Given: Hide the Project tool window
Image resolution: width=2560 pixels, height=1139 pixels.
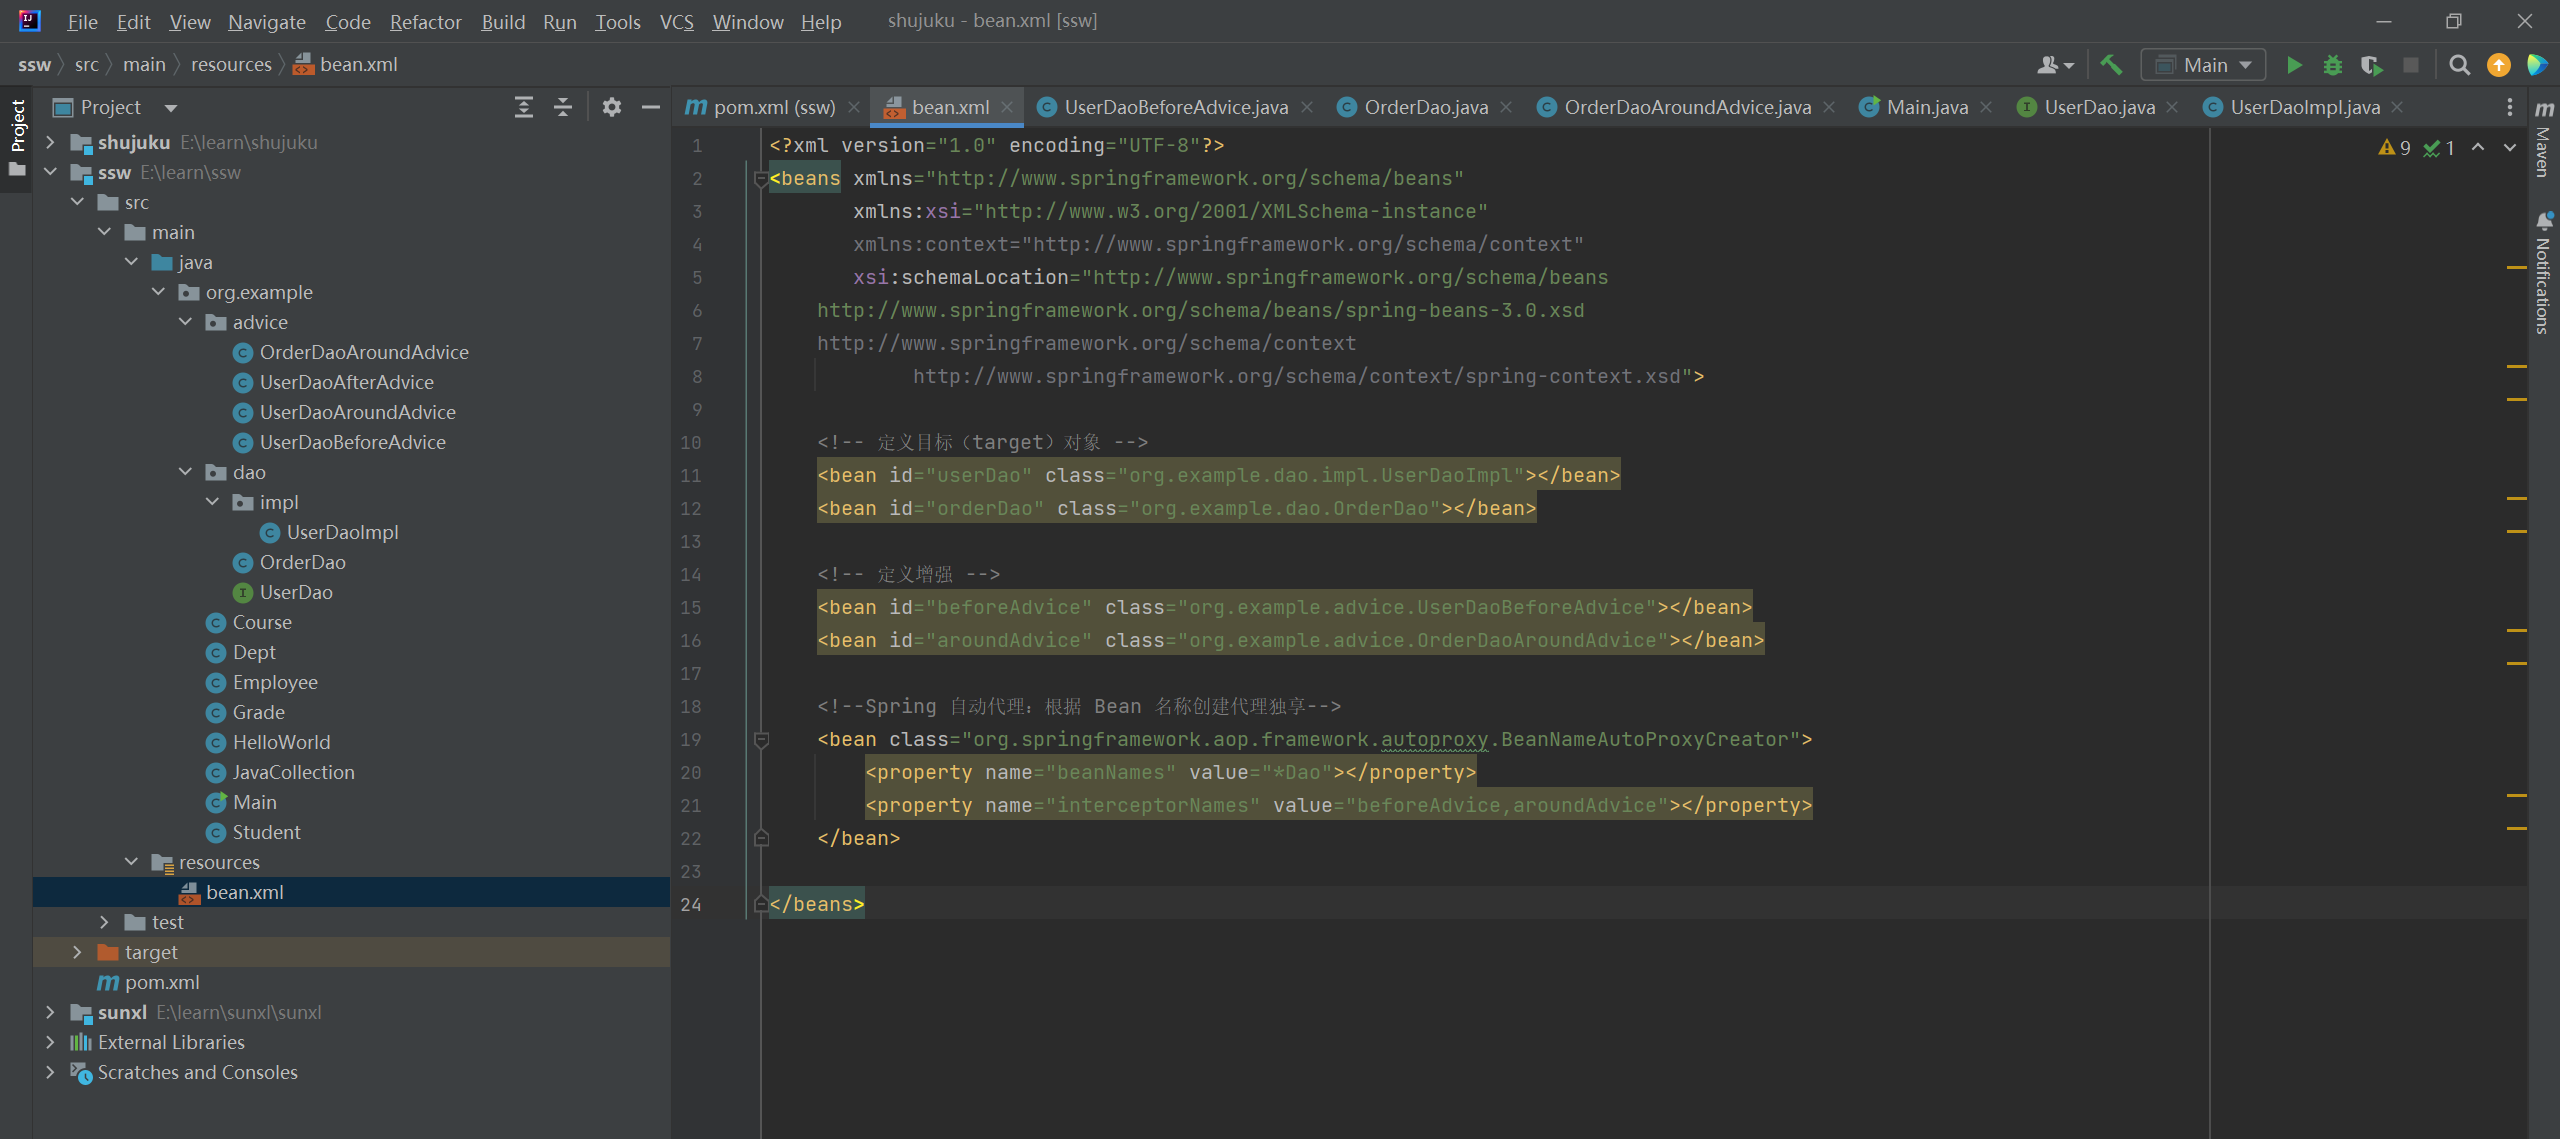Looking at the screenshot, I should [x=651, y=107].
